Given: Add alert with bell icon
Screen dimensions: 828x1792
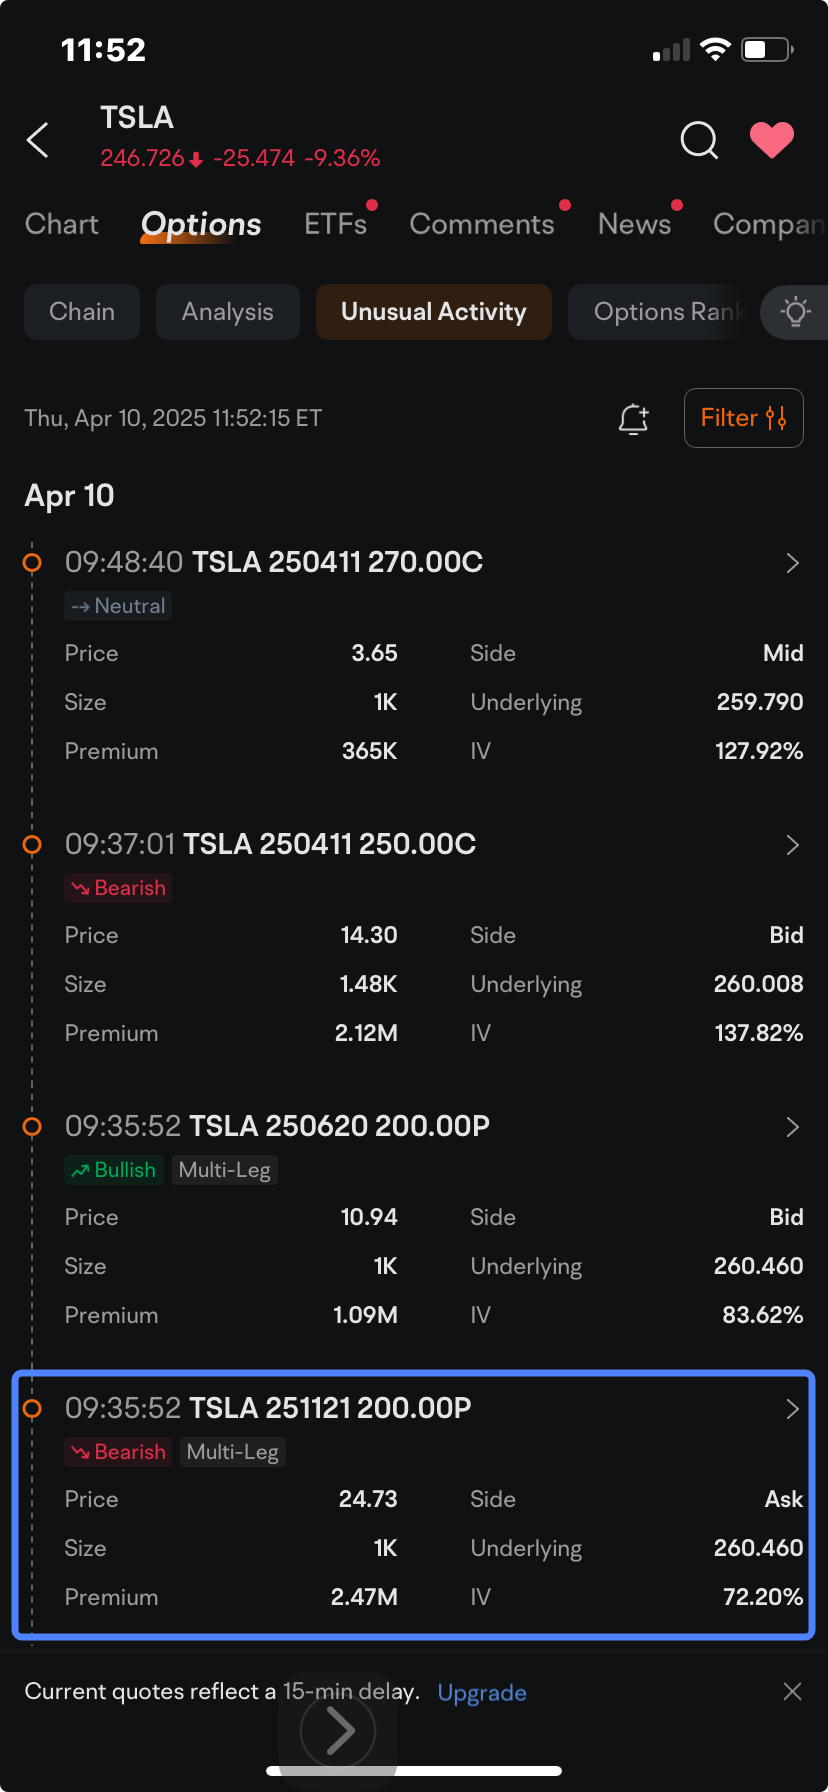Looking at the screenshot, I should coord(633,418).
